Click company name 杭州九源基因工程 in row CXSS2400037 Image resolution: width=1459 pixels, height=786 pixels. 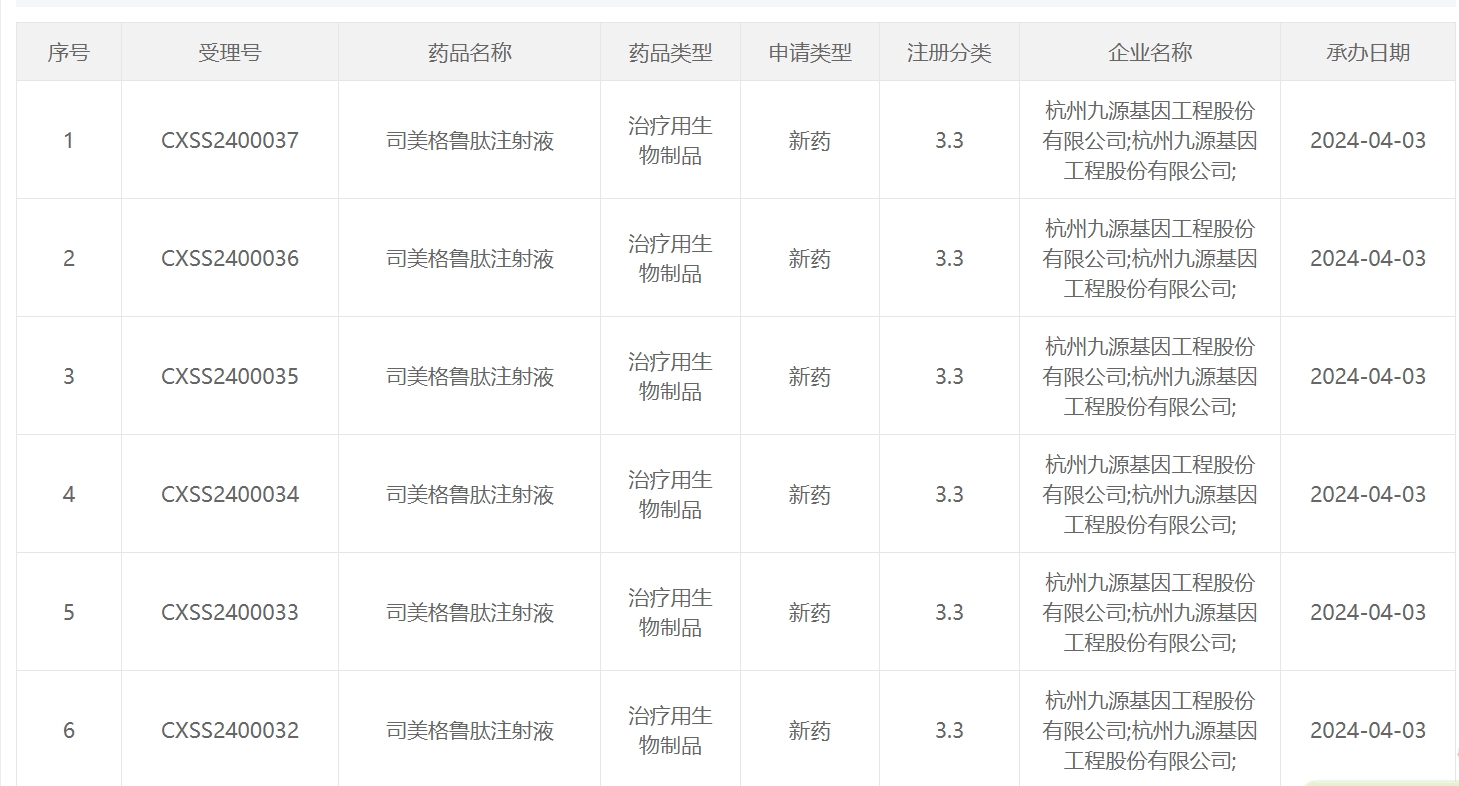click(x=1150, y=141)
